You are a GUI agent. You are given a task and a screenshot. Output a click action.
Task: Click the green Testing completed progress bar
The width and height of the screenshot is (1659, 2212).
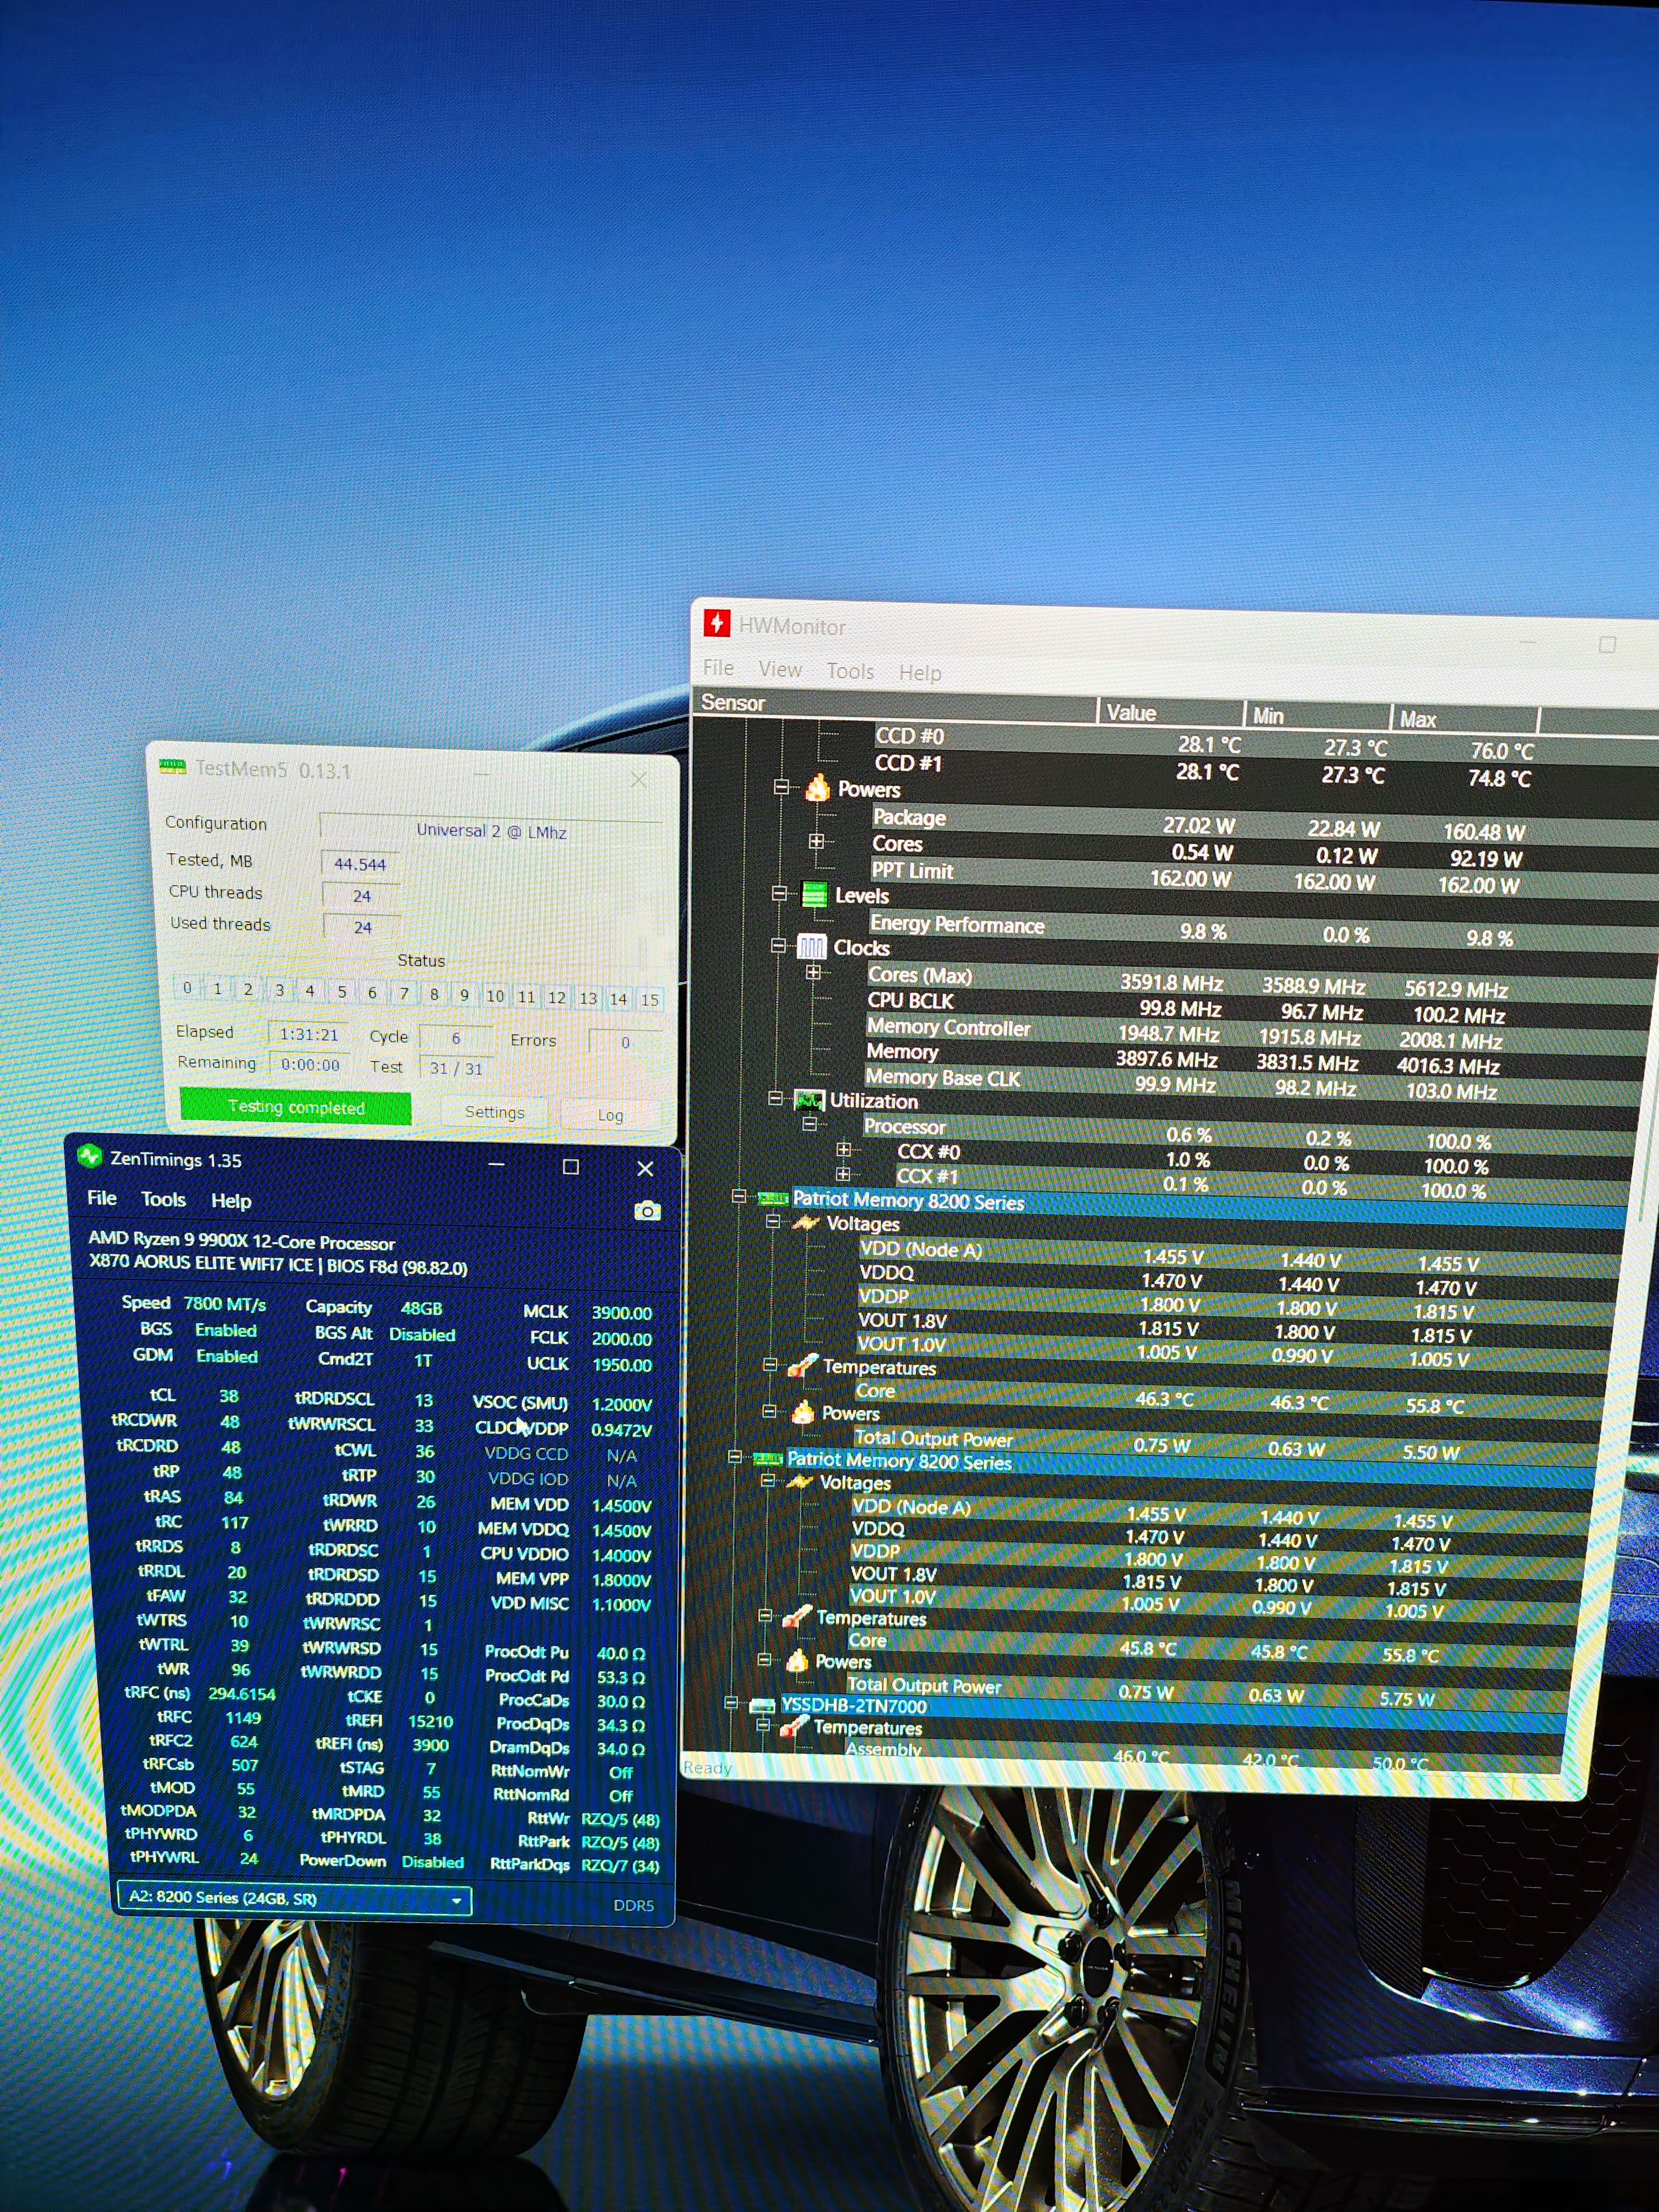pos(295,1106)
